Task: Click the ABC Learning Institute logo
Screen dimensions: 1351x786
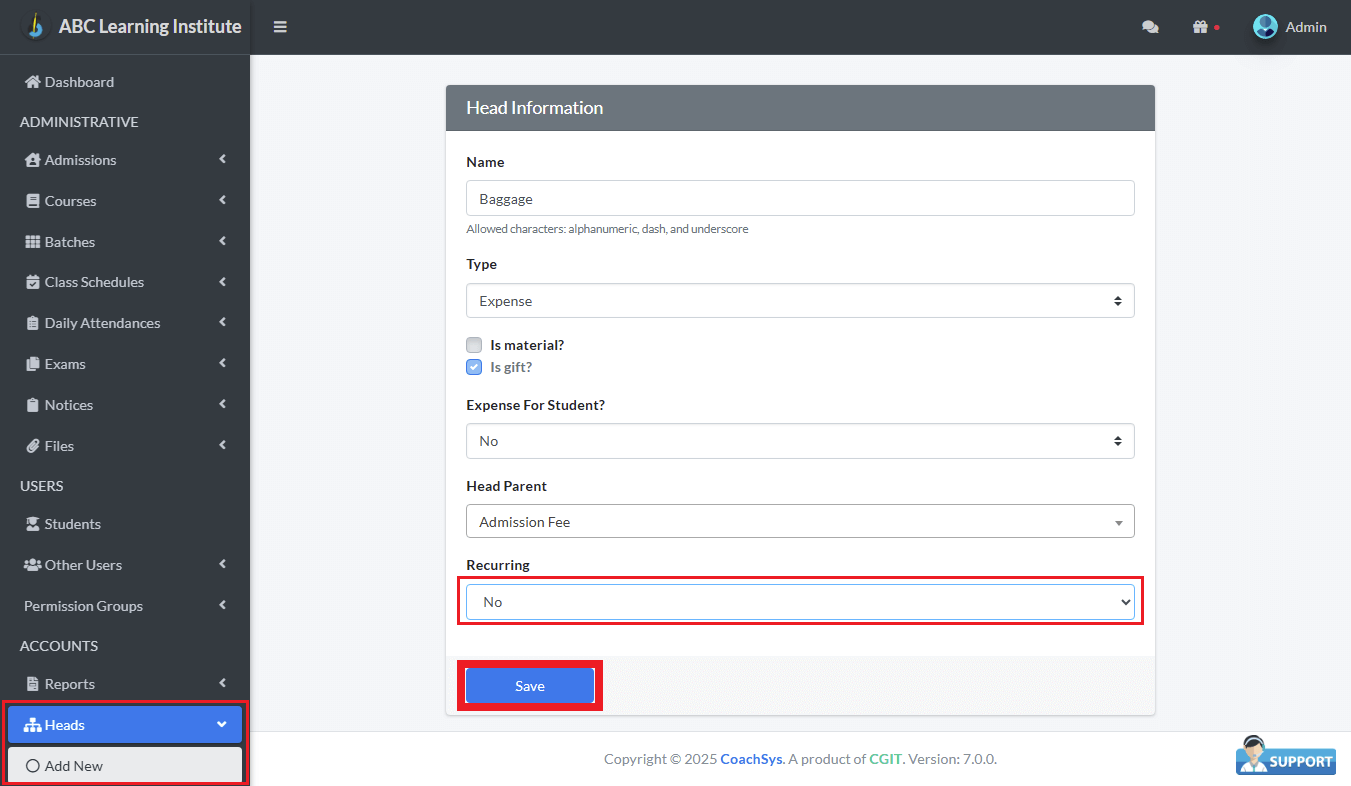Action: pyautogui.click(x=36, y=26)
